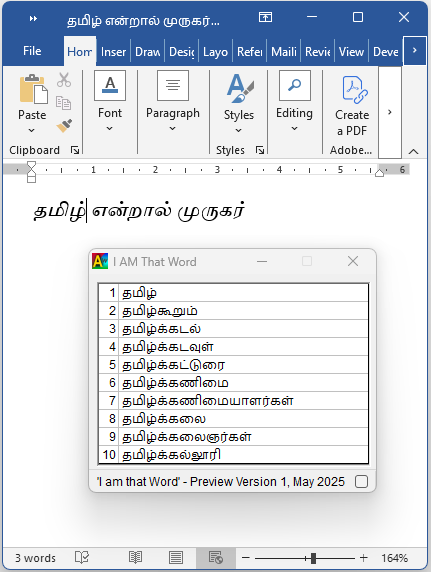The width and height of the screenshot is (431, 572).
Task: Open the Create a PDF Adobe tool
Action: coord(352,106)
